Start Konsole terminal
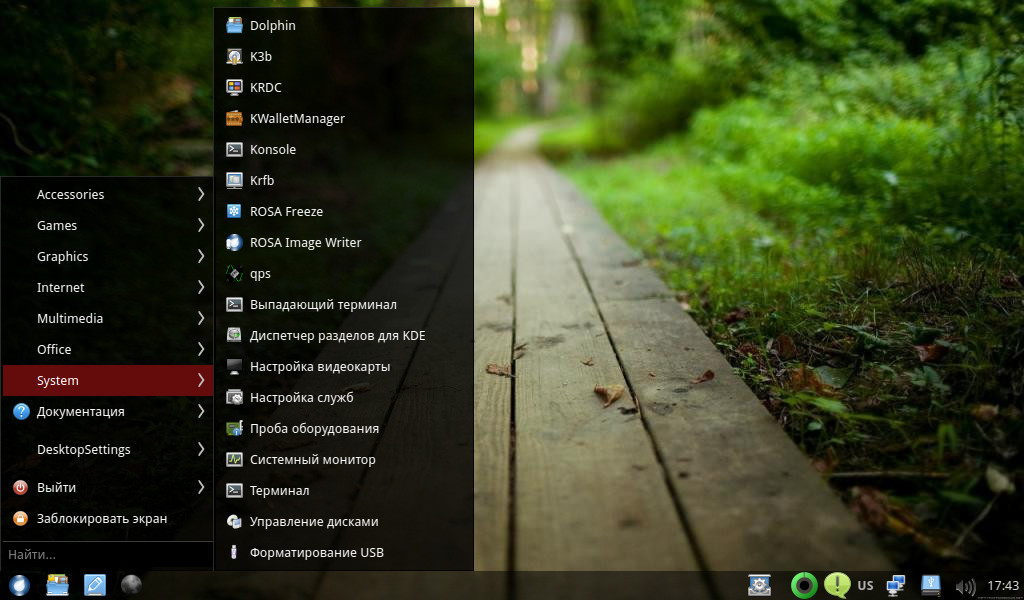This screenshot has height=600, width=1024. pyautogui.click(x=272, y=150)
